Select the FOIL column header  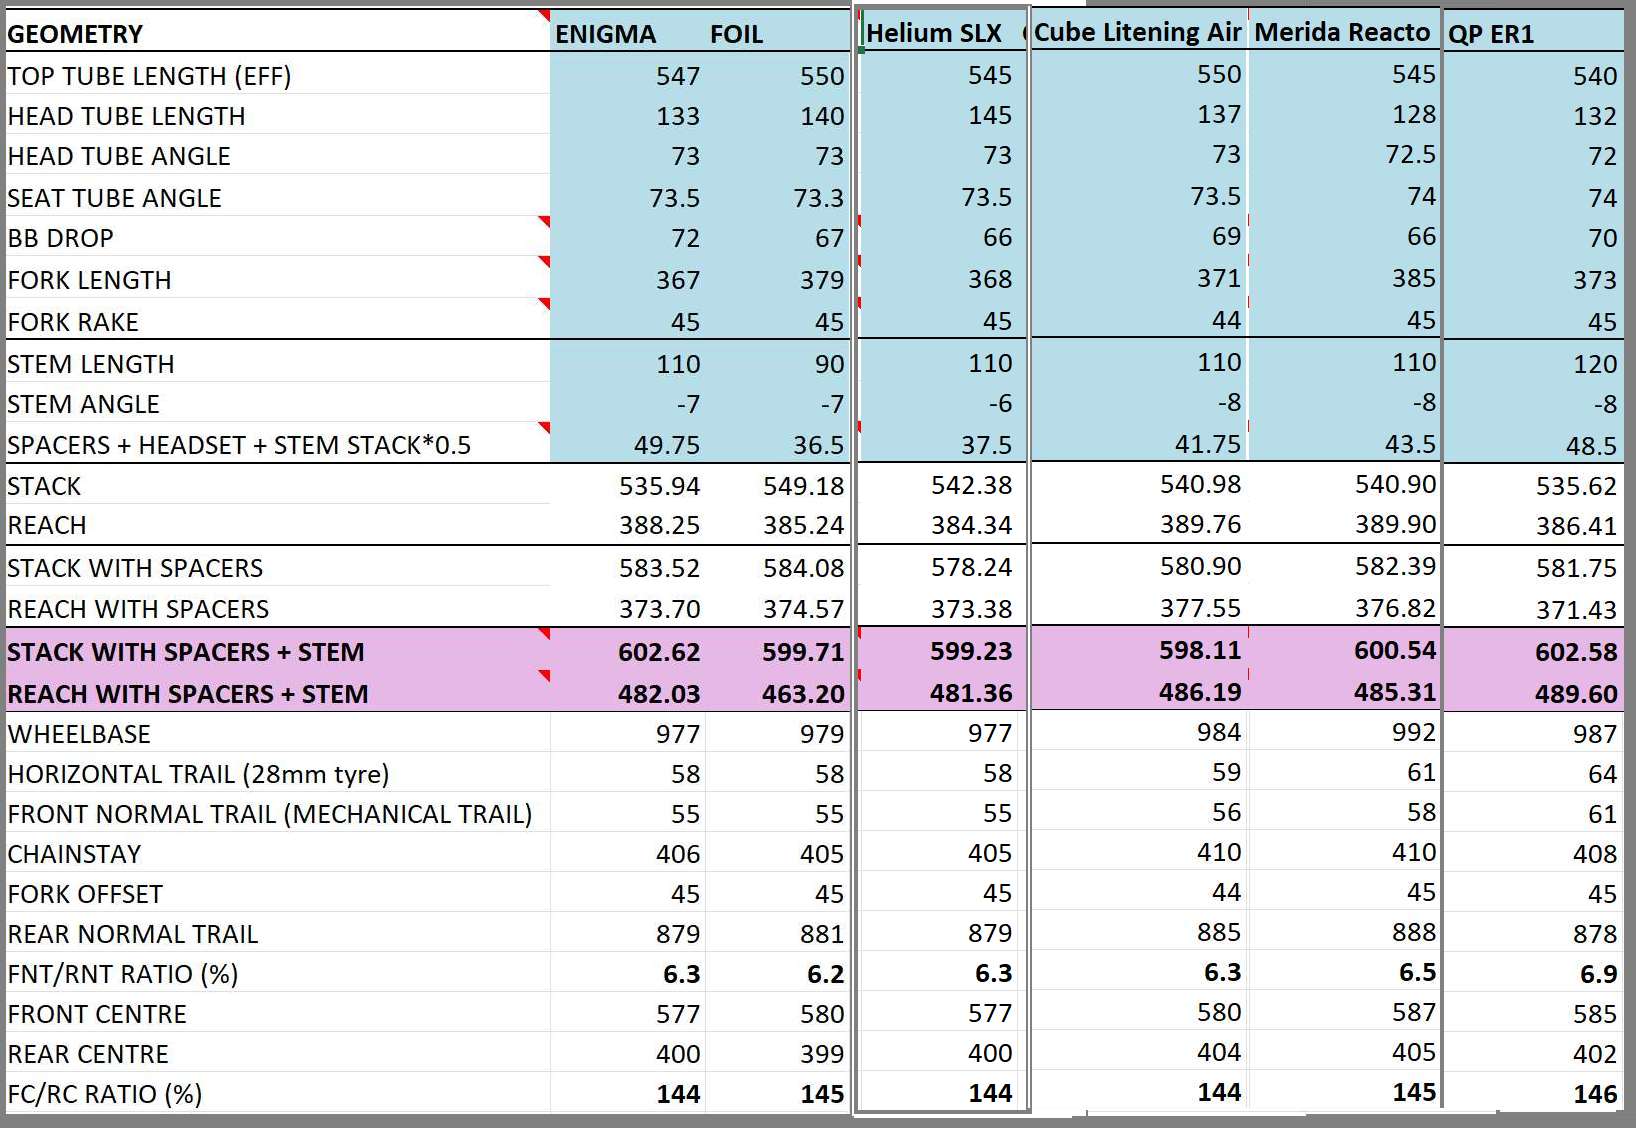[x=737, y=34]
